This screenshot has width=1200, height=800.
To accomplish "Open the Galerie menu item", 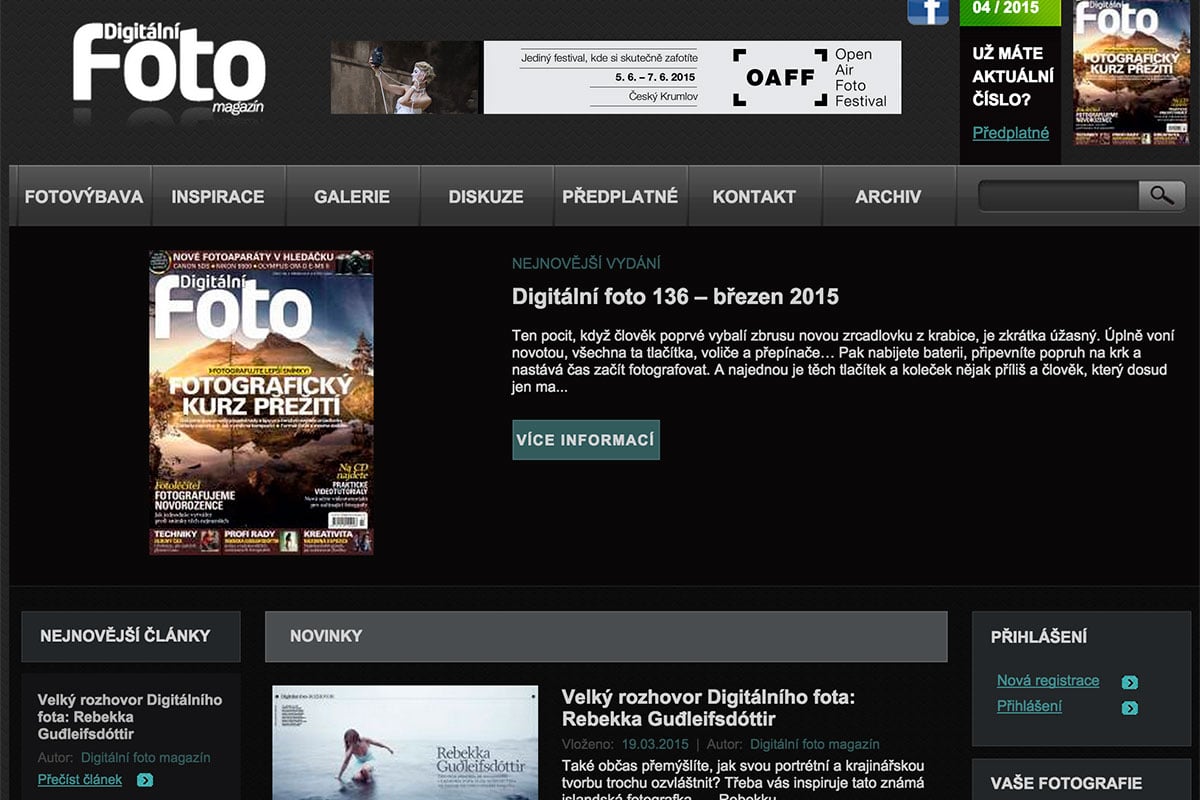I will [x=352, y=197].
